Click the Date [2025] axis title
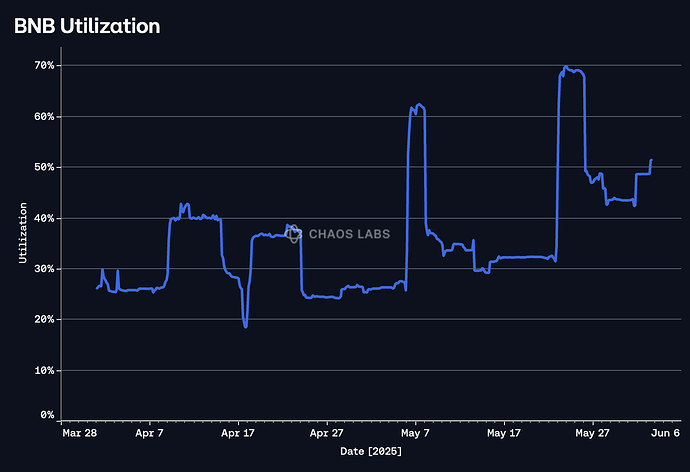690x472 pixels. pos(371,451)
